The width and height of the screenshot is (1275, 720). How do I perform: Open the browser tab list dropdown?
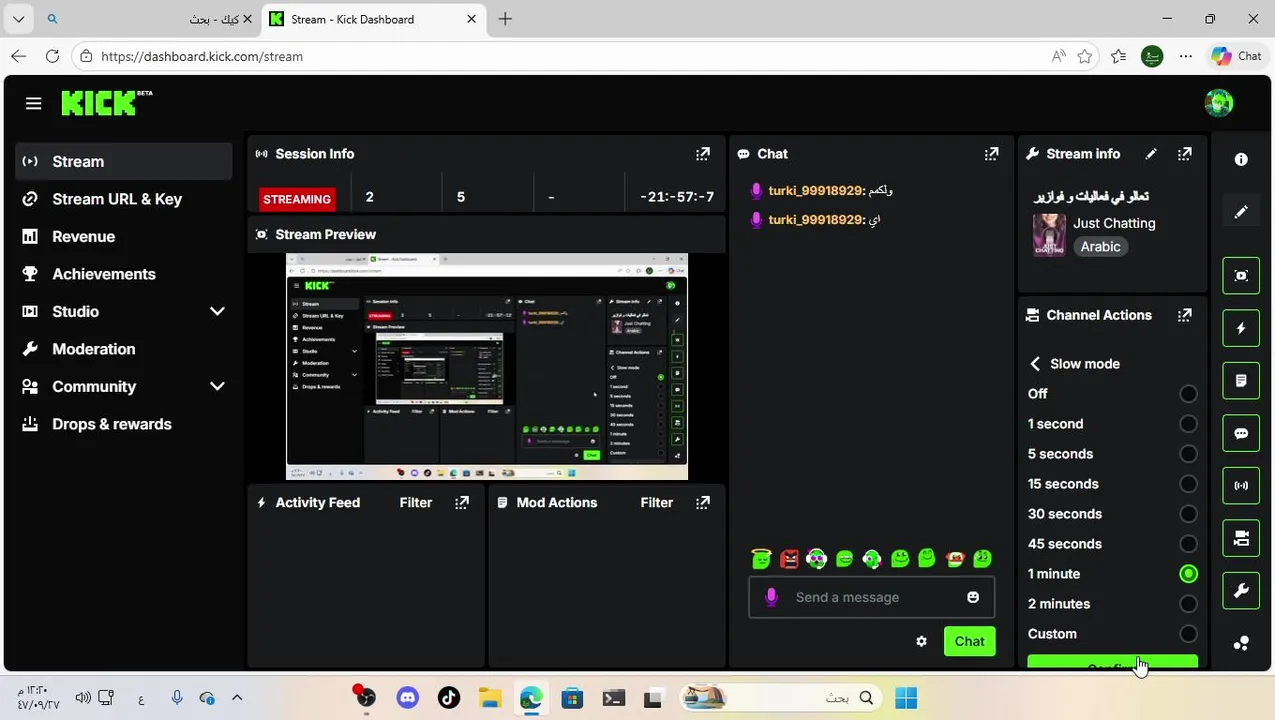point(18,19)
